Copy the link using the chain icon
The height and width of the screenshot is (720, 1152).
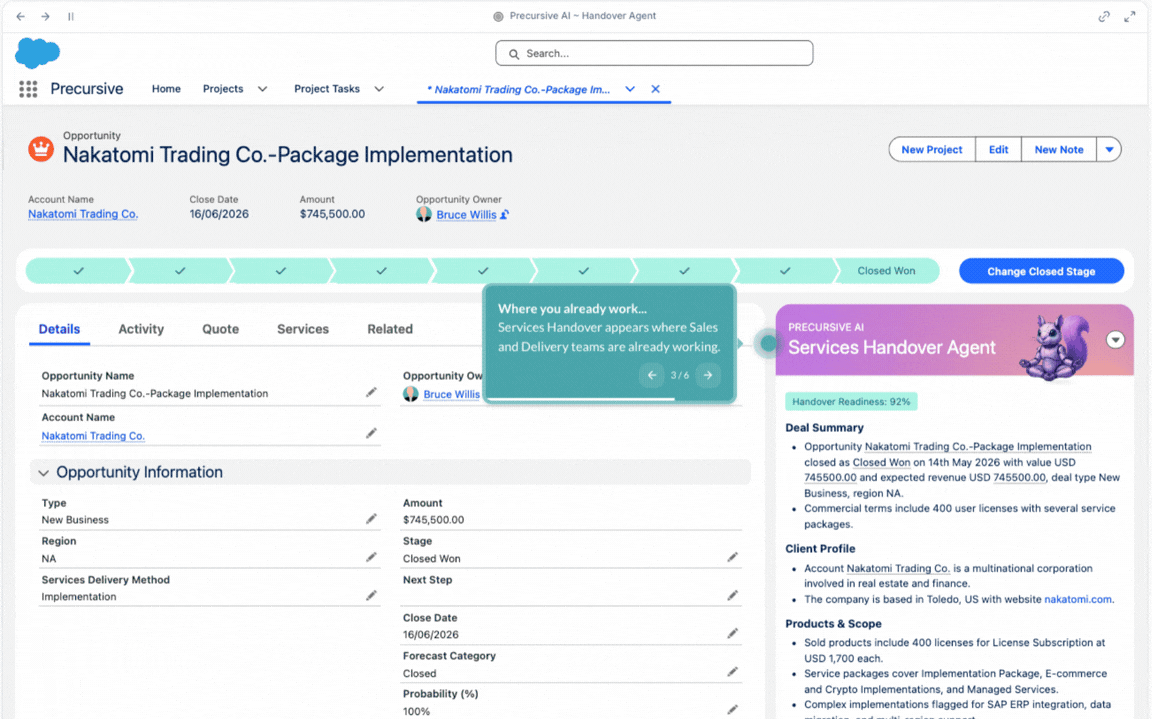click(x=1104, y=16)
